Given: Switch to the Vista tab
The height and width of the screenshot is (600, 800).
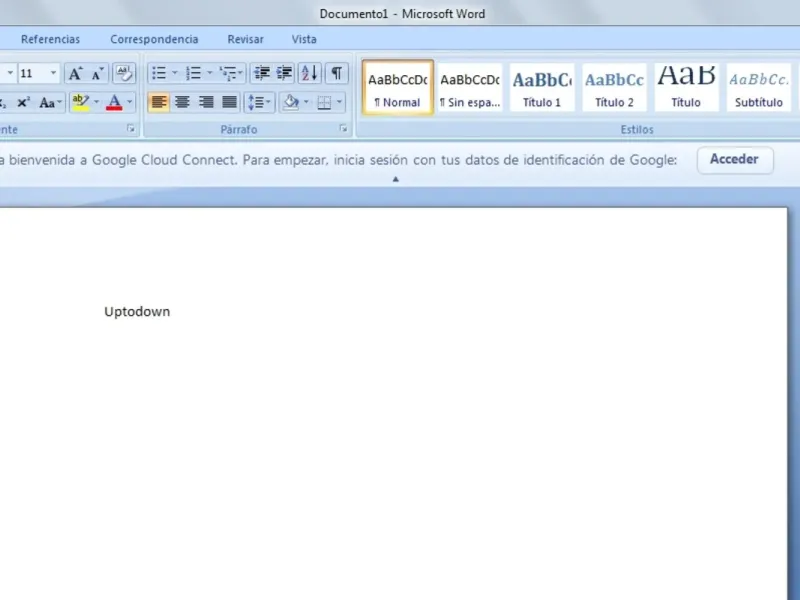Looking at the screenshot, I should pos(304,39).
